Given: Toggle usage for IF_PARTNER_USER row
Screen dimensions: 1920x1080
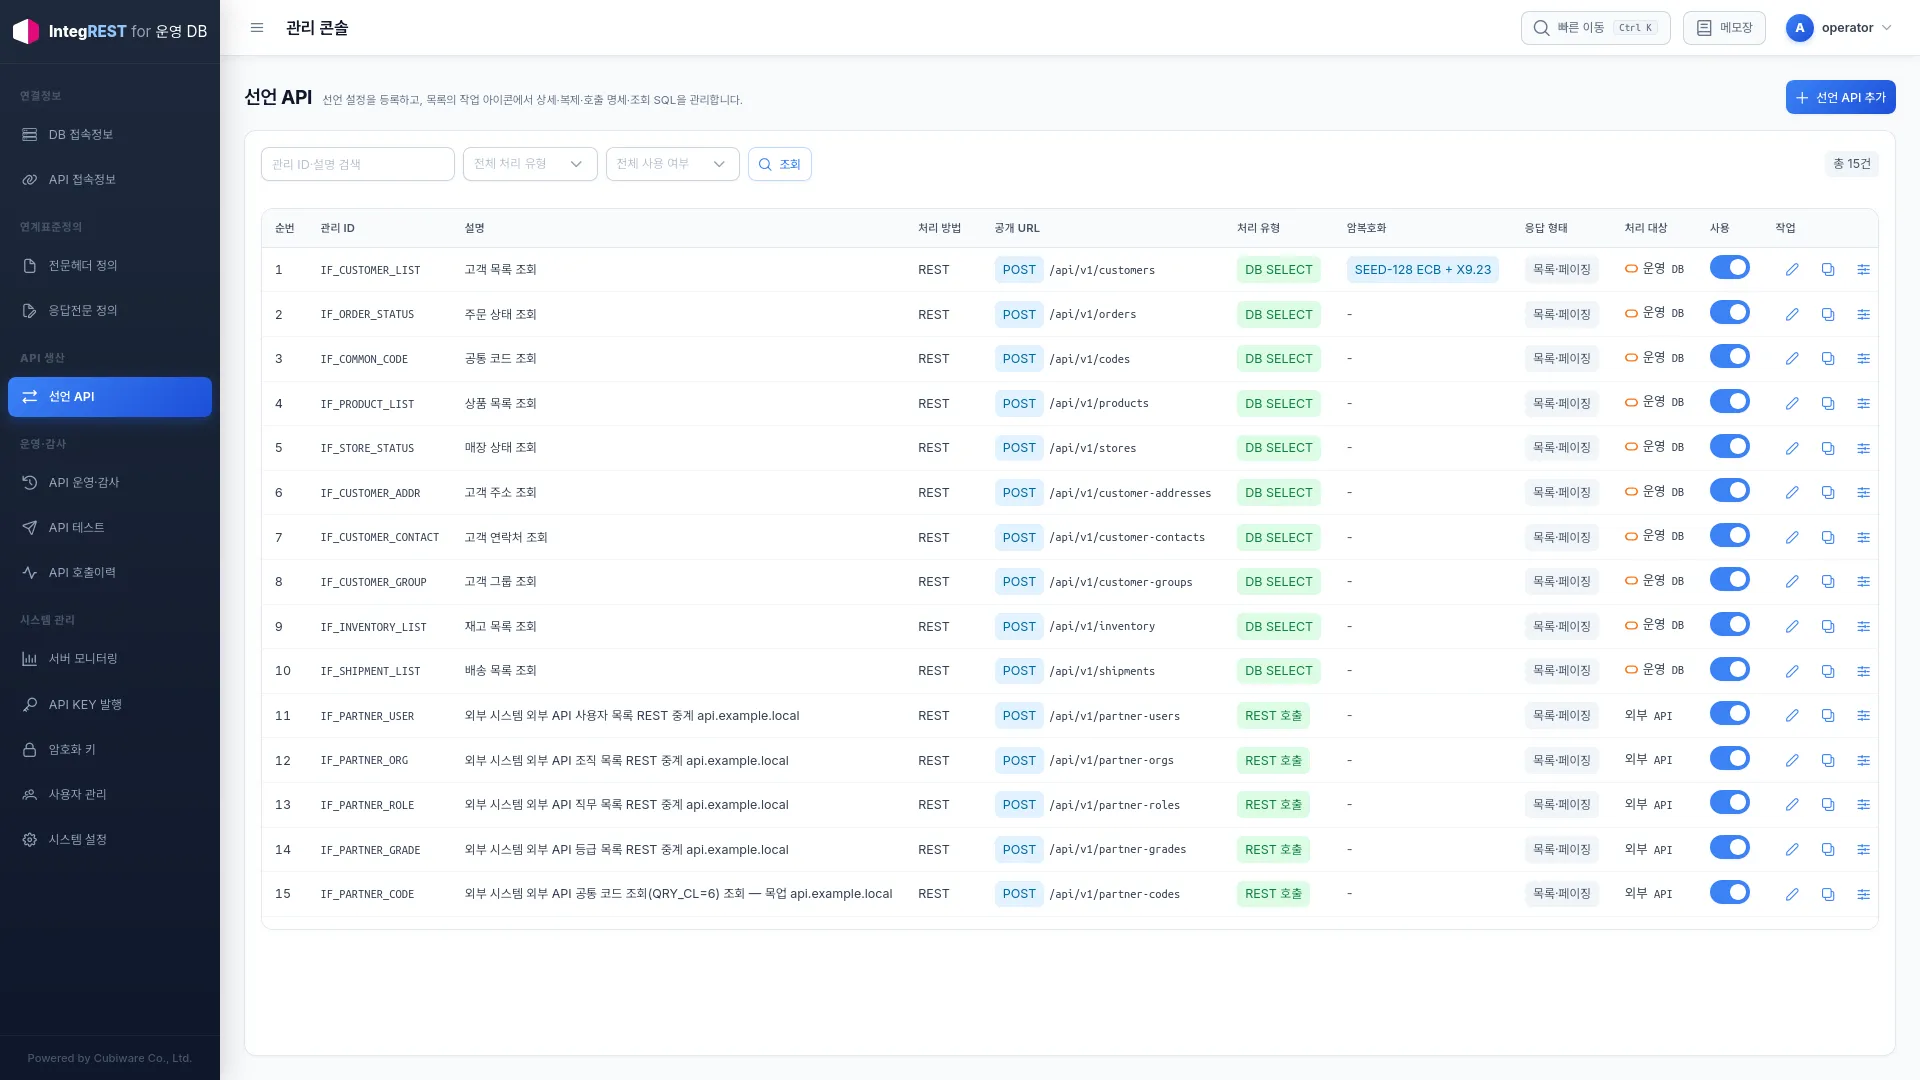Looking at the screenshot, I should tap(1729, 714).
